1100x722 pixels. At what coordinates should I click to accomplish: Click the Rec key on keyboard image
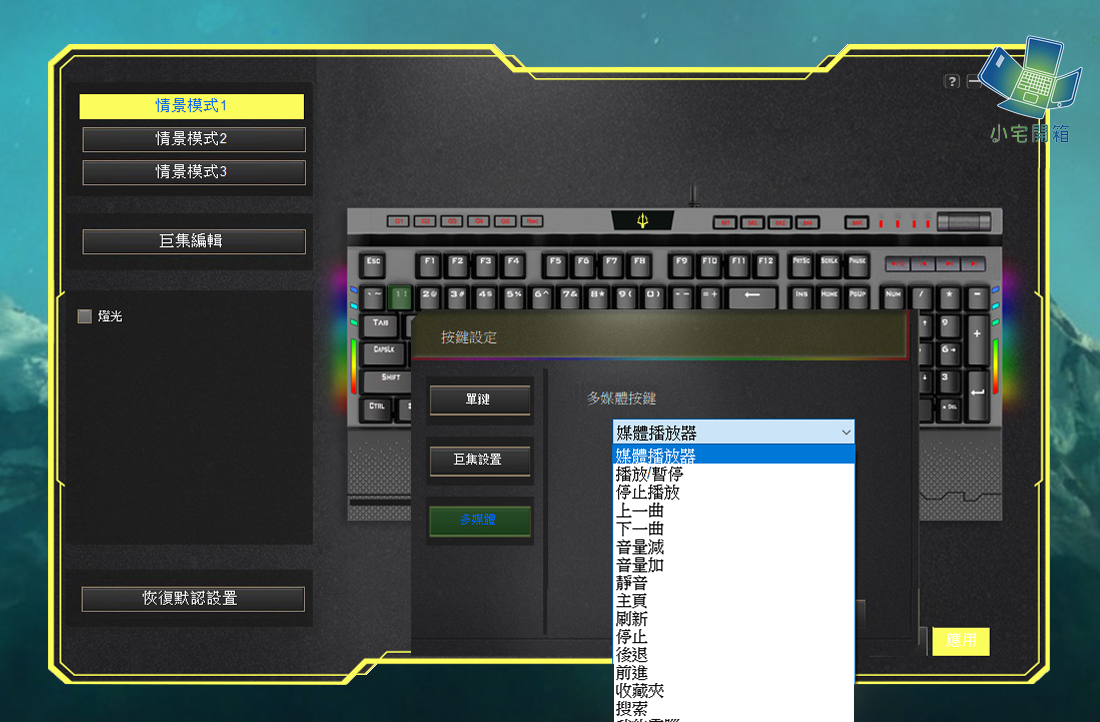click(x=532, y=221)
